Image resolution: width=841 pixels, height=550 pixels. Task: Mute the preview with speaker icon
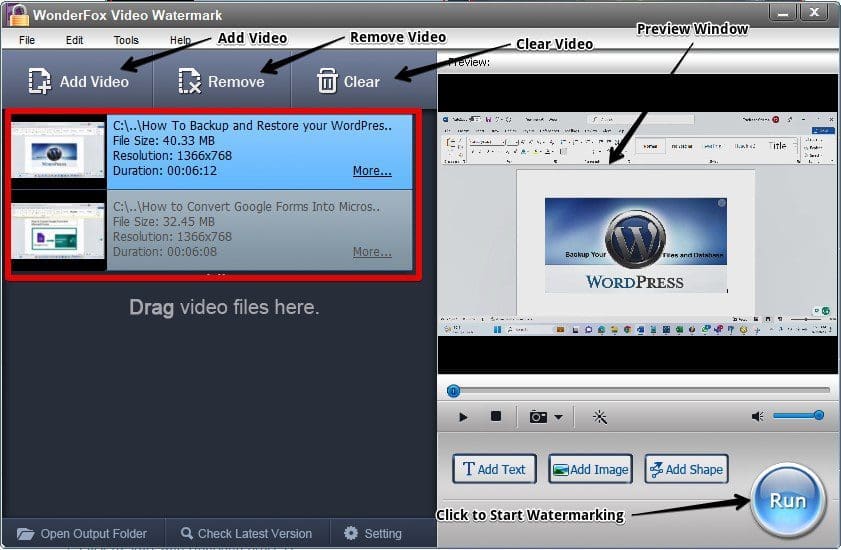757,416
